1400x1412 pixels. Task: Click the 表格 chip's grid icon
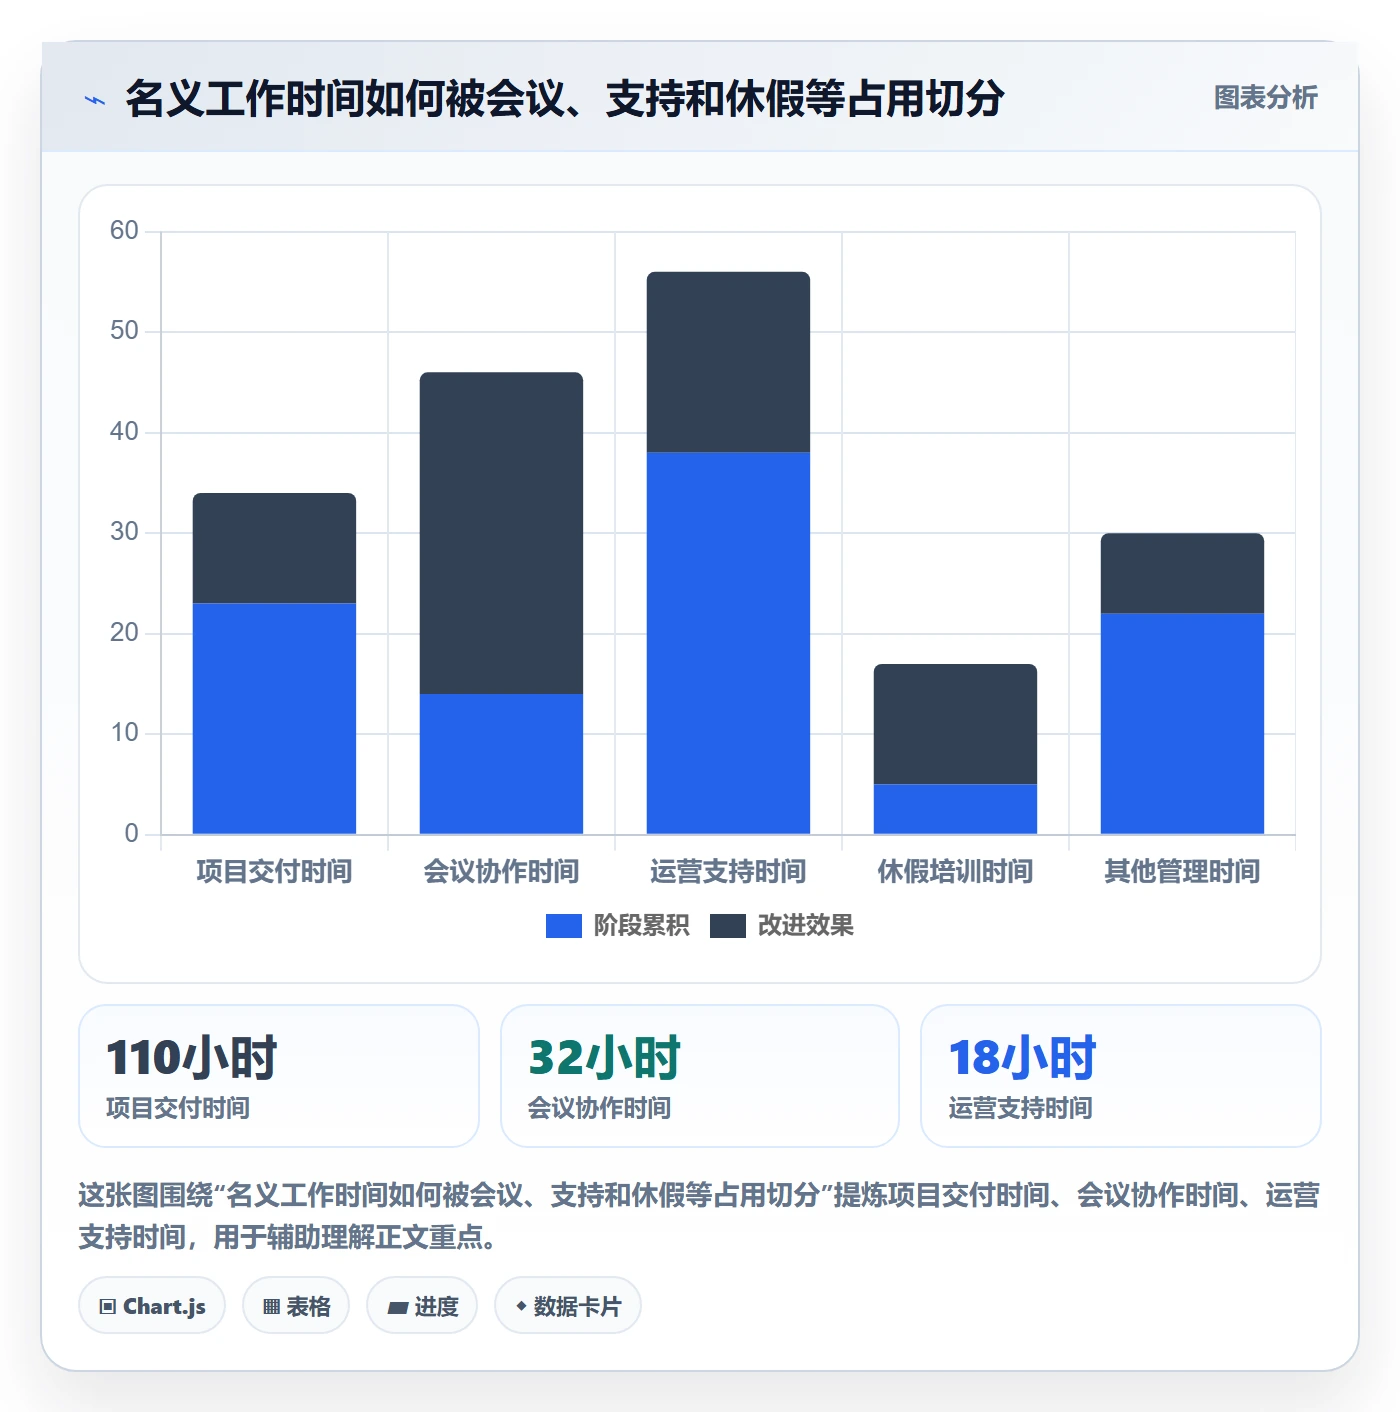[271, 1307]
